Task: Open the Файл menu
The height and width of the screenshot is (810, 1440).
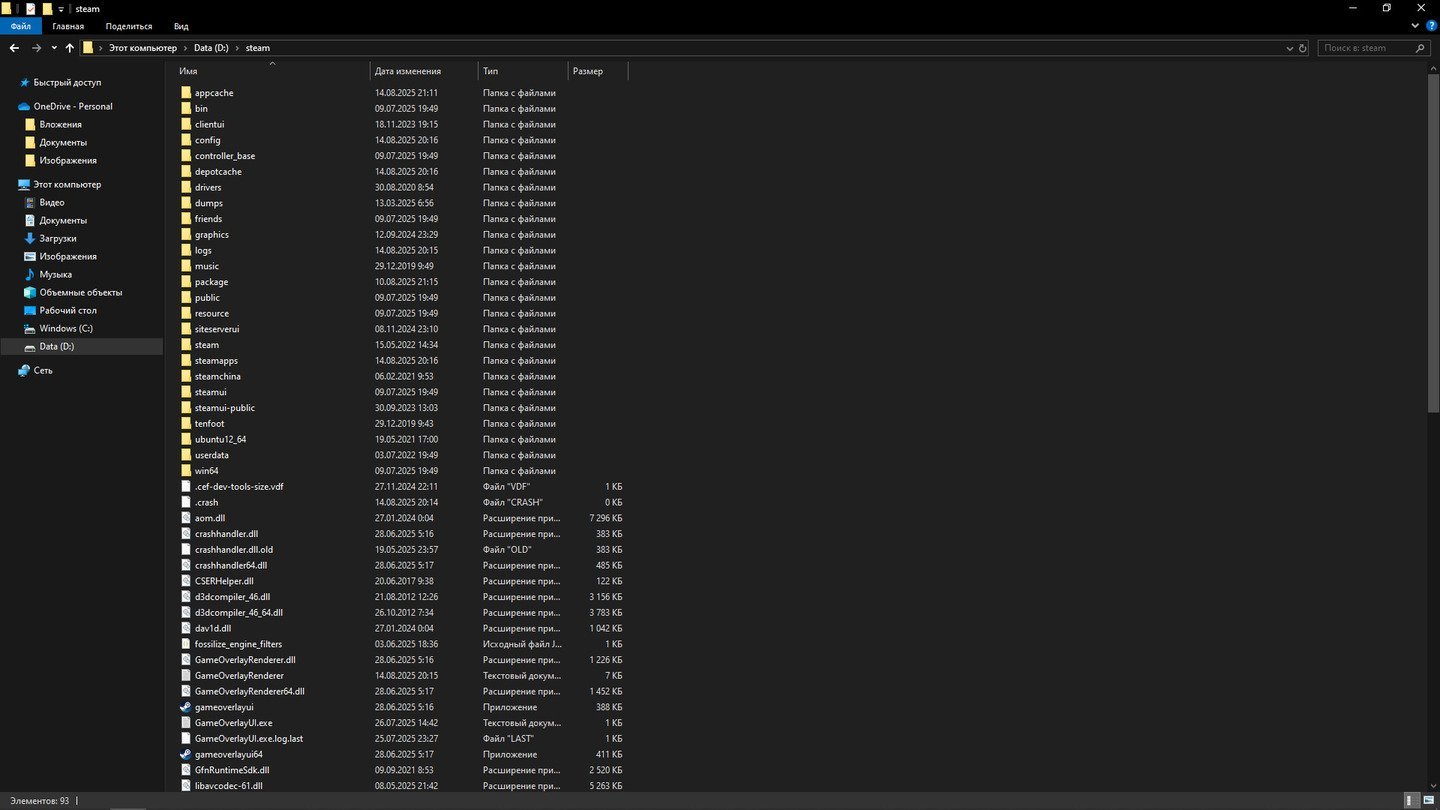Action: (21, 26)
